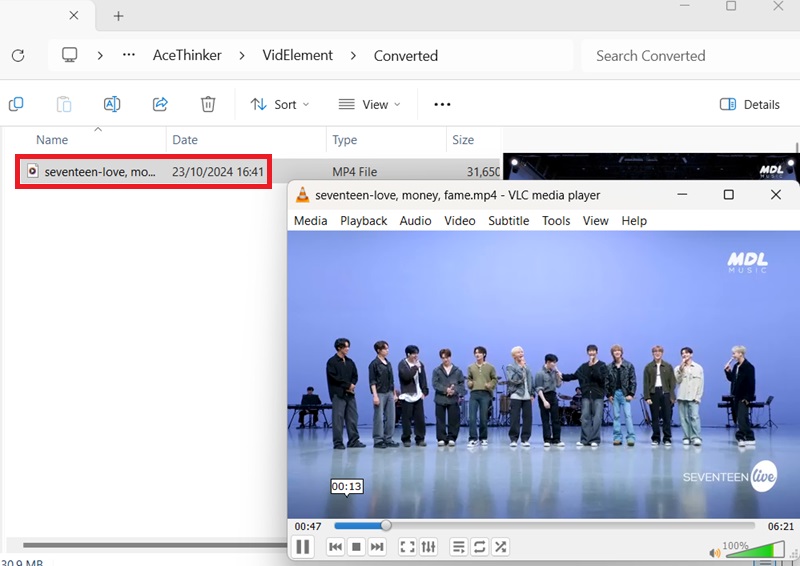
Task: Click the VLC seek handle
Action: pyautogui.click(x=386, y=526)
